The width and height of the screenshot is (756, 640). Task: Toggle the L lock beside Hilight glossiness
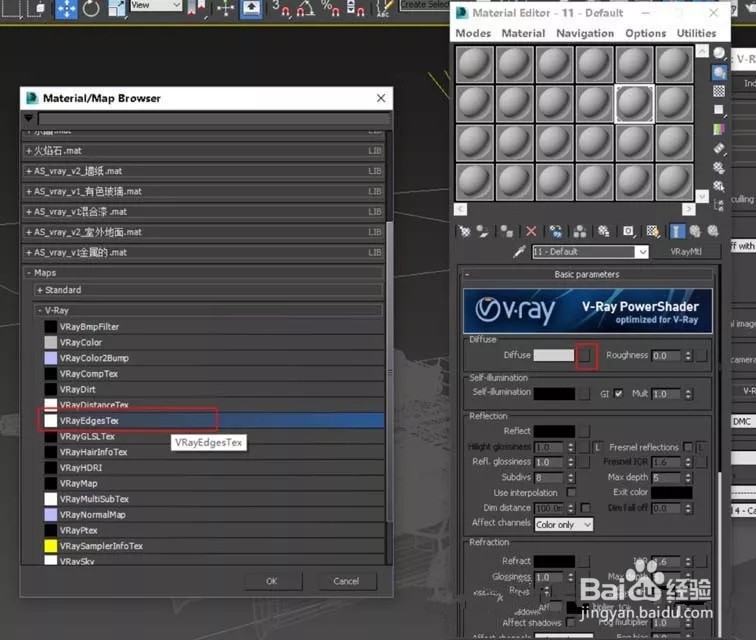click(597, 447)
